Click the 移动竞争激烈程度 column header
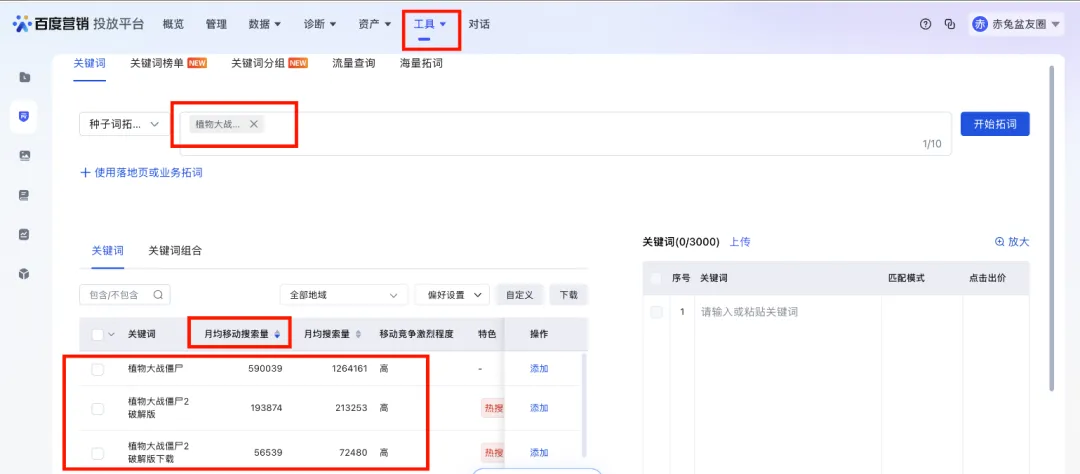The width and height of the screenshot is (1080, 474). tap(417, 334)
